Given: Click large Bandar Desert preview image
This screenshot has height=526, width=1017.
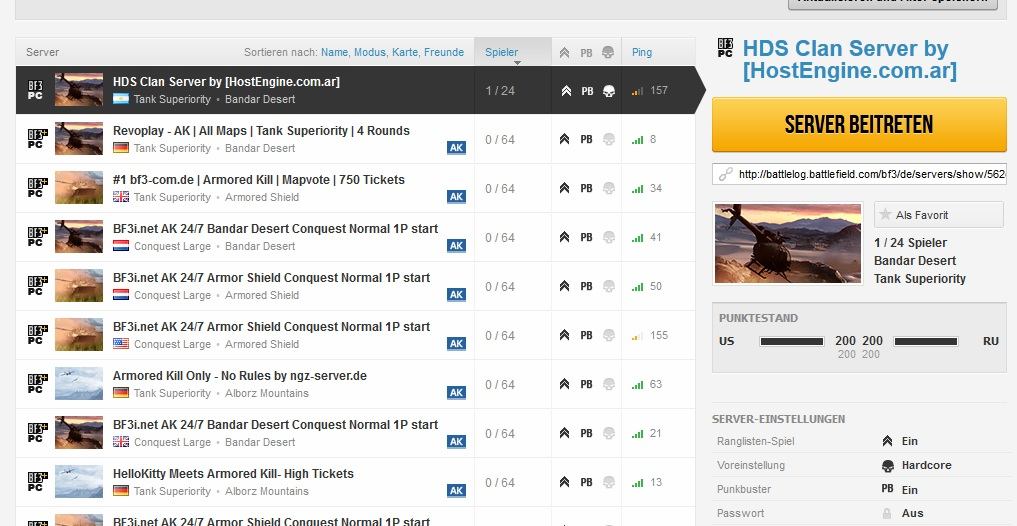Looking at the screenshot, I should [x=788, y=243].
